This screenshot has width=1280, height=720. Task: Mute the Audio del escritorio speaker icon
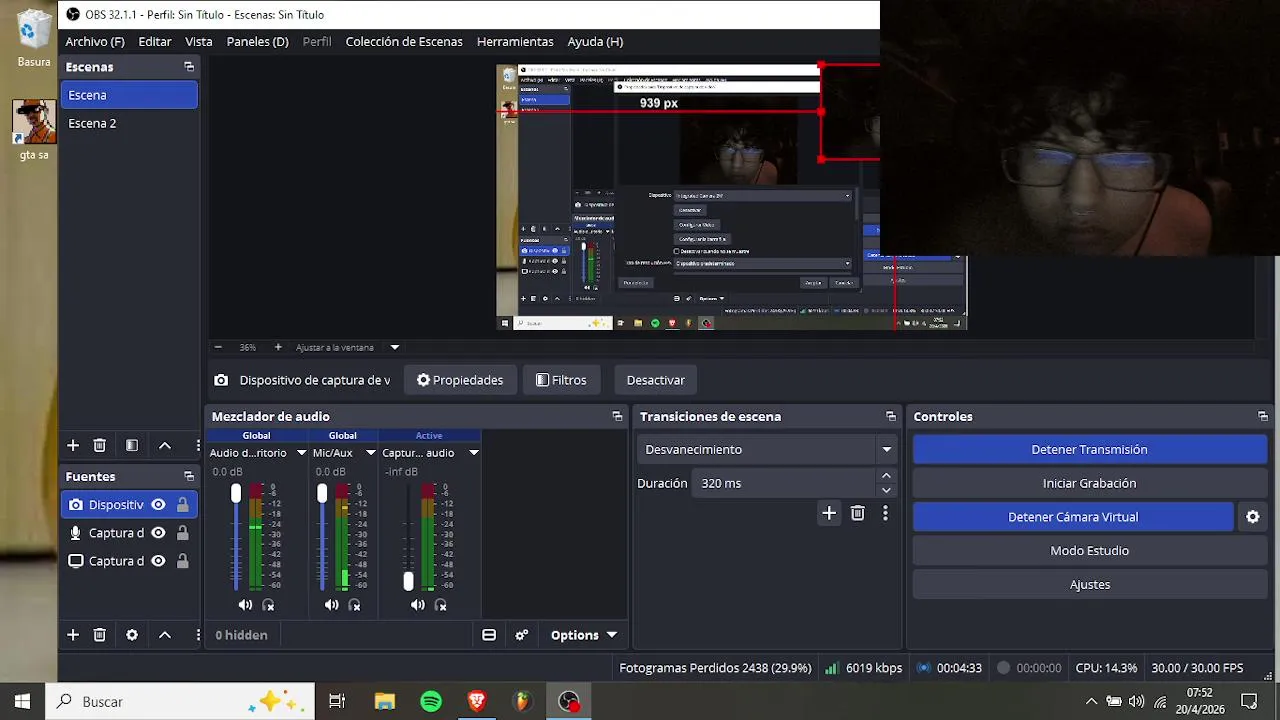245,605
